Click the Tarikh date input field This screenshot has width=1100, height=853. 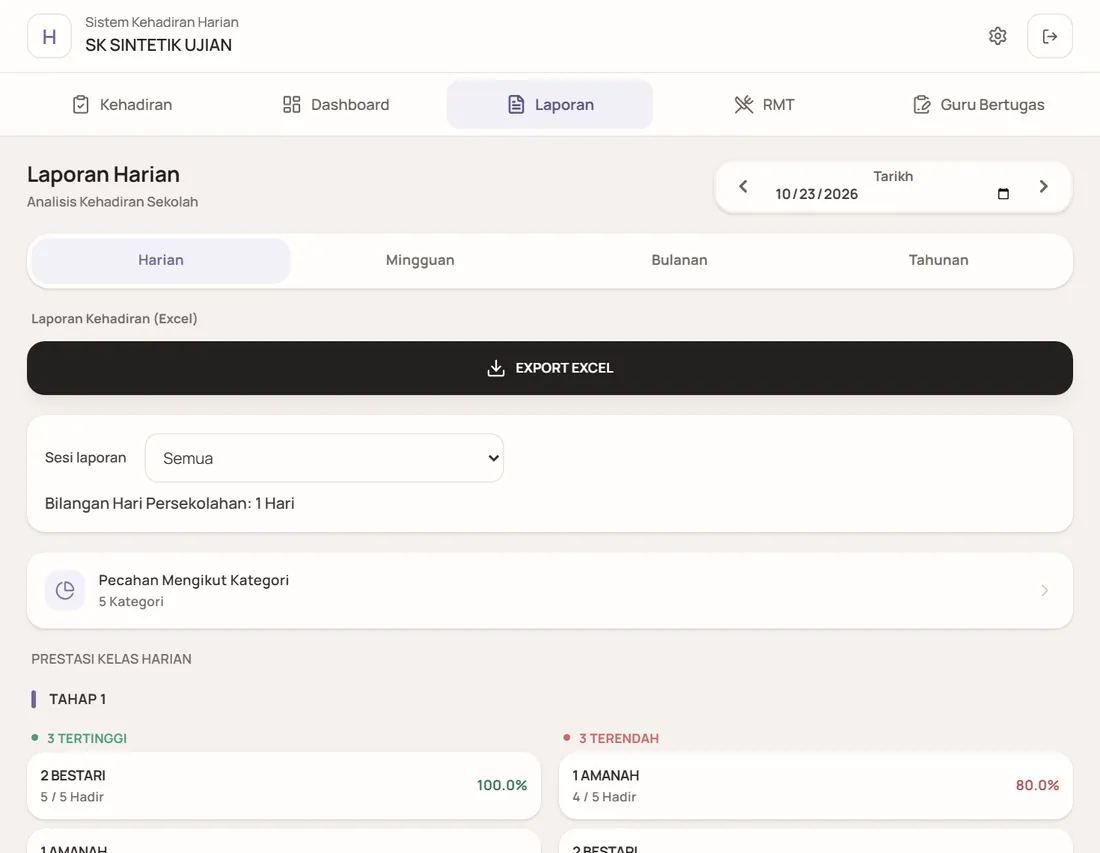tap(893, 194)
